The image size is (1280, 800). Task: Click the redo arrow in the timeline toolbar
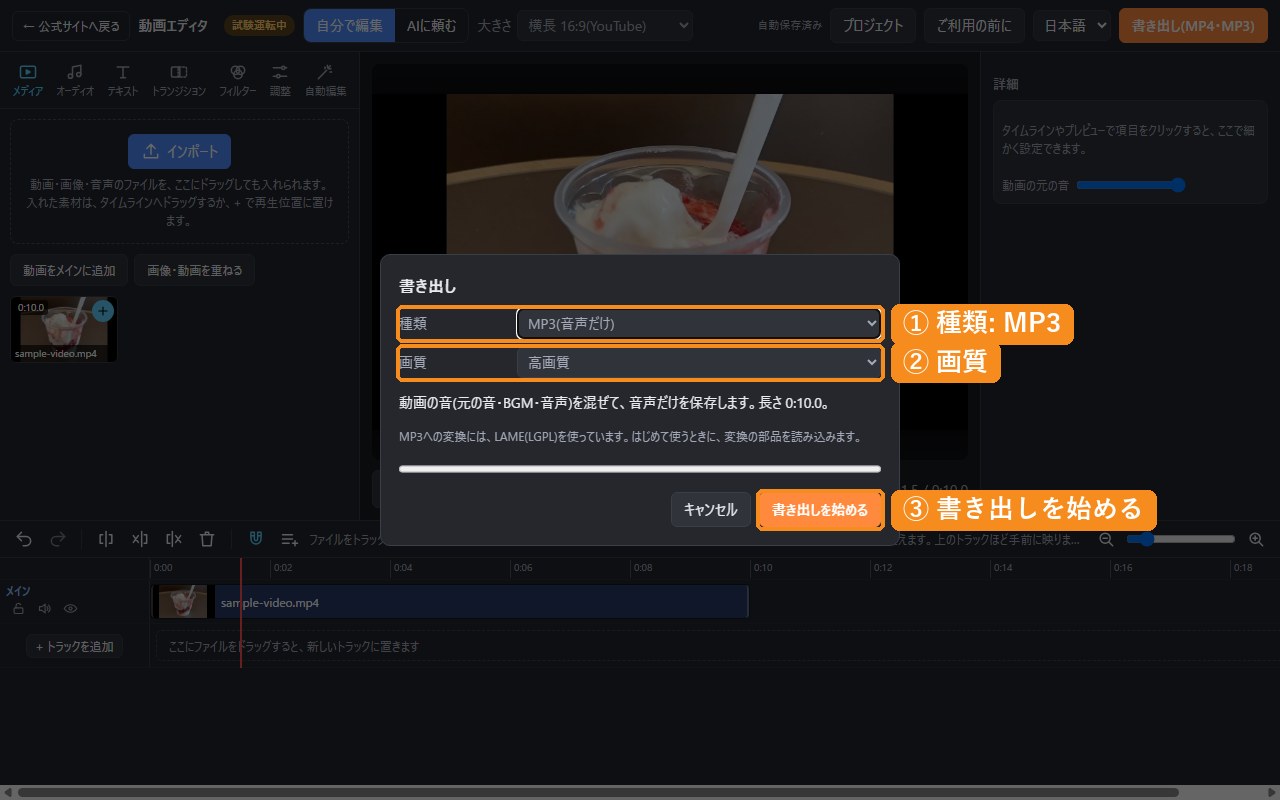58,539
